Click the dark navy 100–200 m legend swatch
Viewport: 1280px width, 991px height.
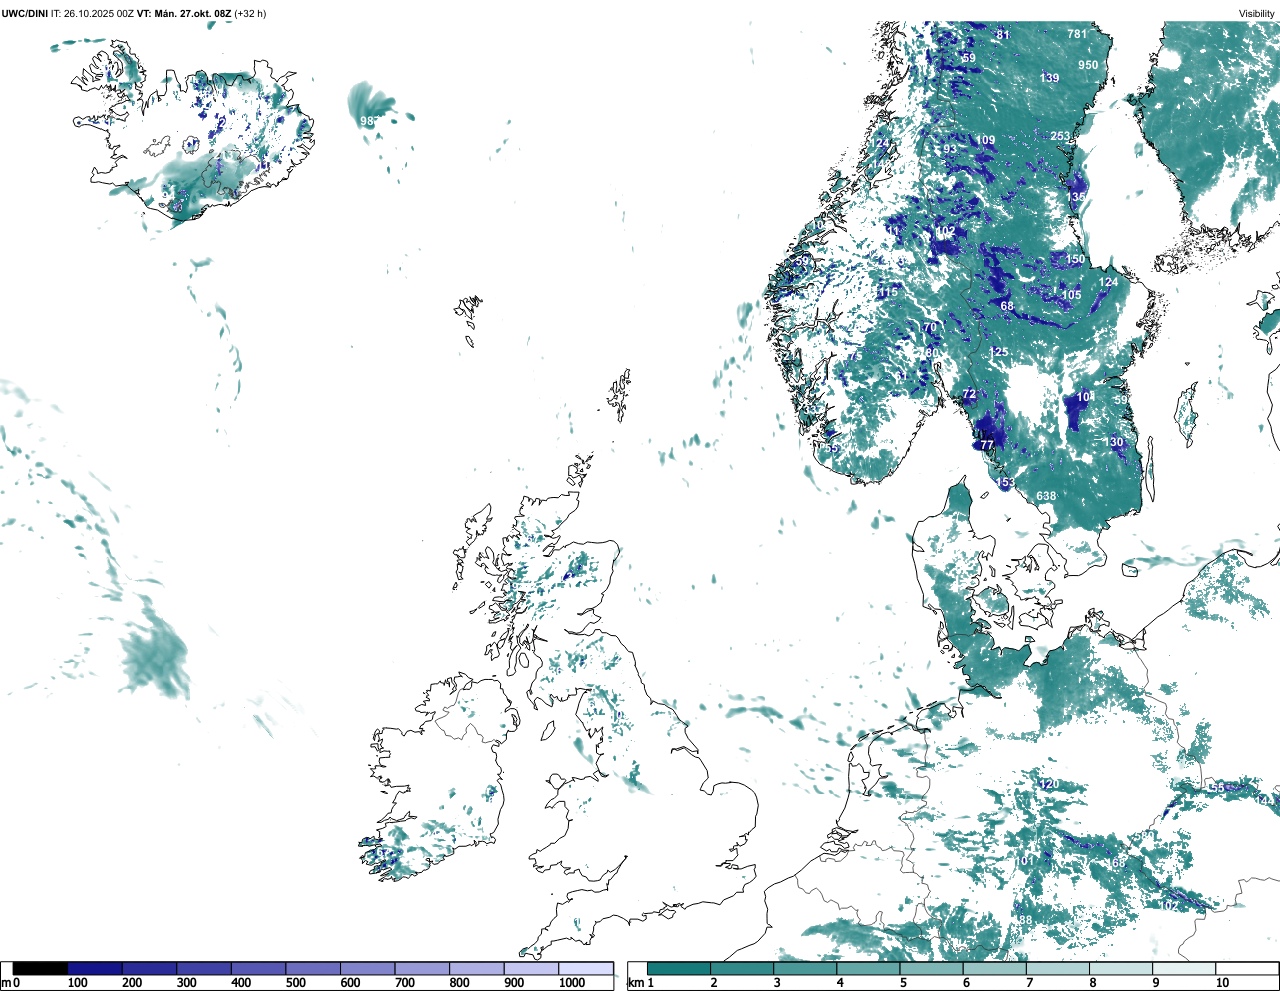tap(95, 968)
